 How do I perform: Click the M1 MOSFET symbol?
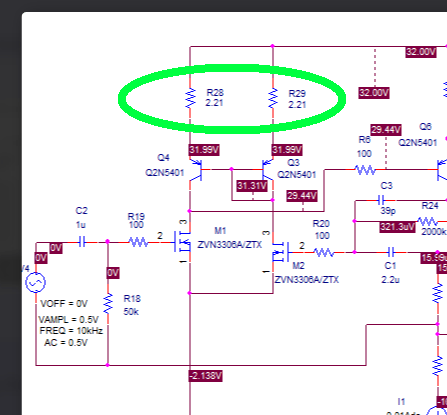(x=182, y=242)
